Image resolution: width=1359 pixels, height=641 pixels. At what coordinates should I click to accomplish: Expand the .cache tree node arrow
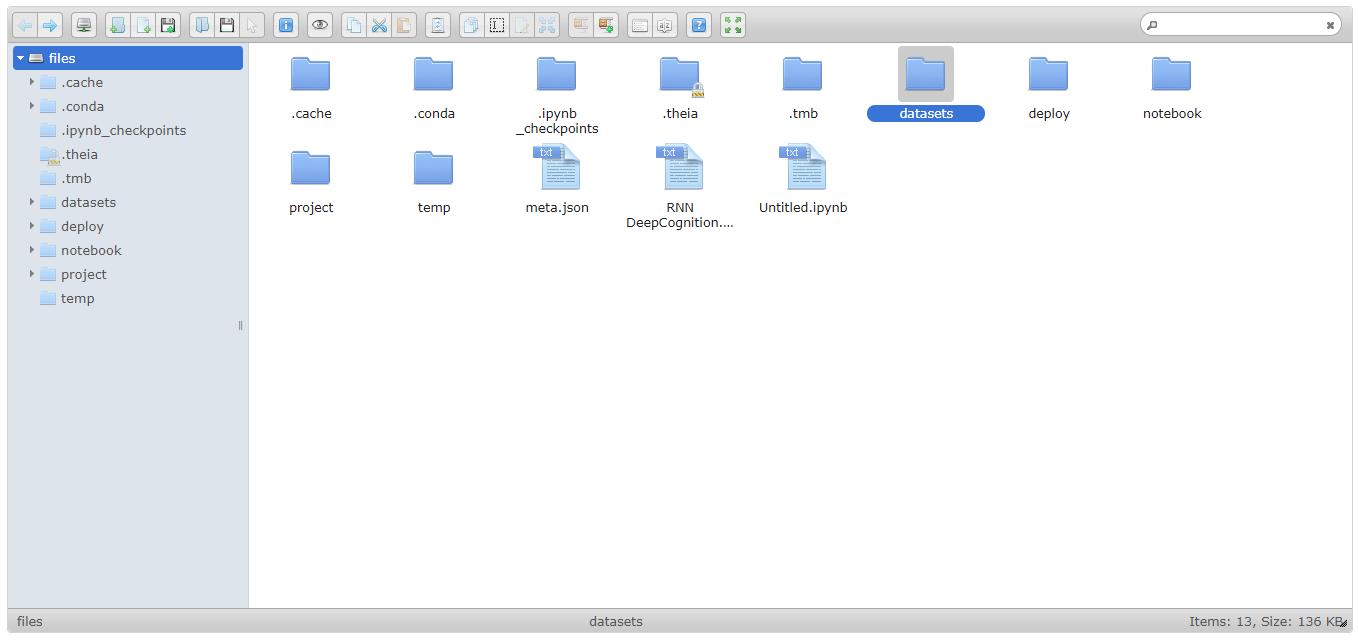pyautogui.click(x=32, y=82)
